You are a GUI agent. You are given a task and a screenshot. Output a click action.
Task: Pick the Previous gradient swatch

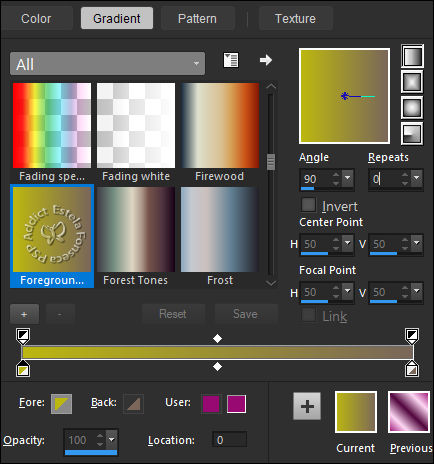tap(409, 412)
